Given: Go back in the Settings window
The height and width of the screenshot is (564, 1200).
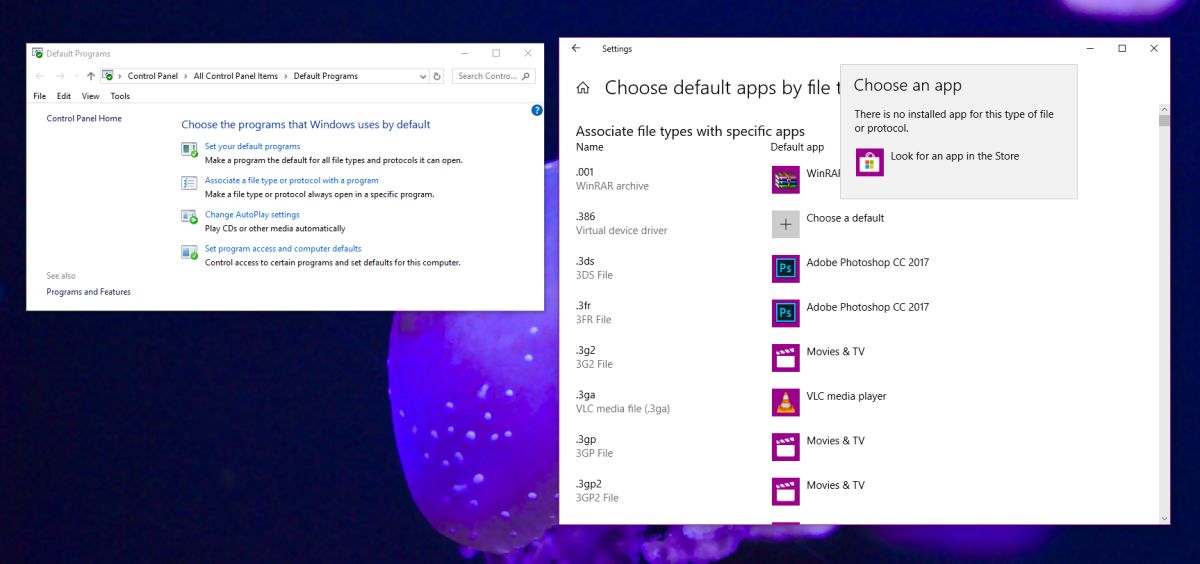Looking at the screenshot, I should [576, 48].
